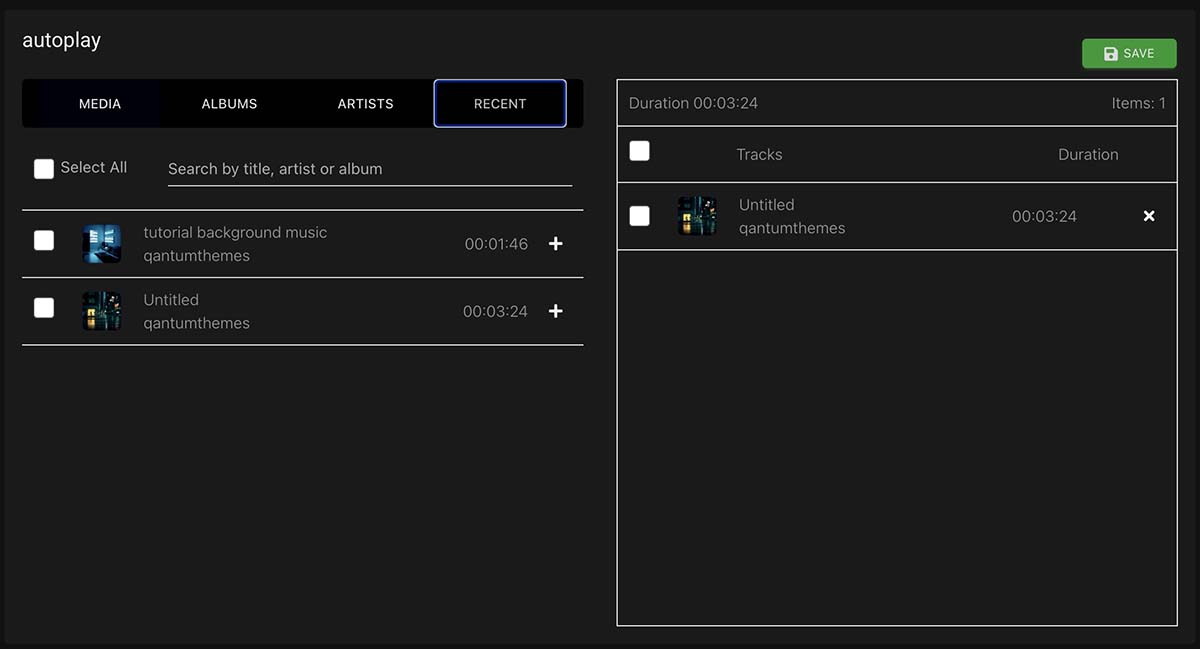Screen dimensions: 1200x649
Task: Click the Duration column header
Action: point(1088,155)
